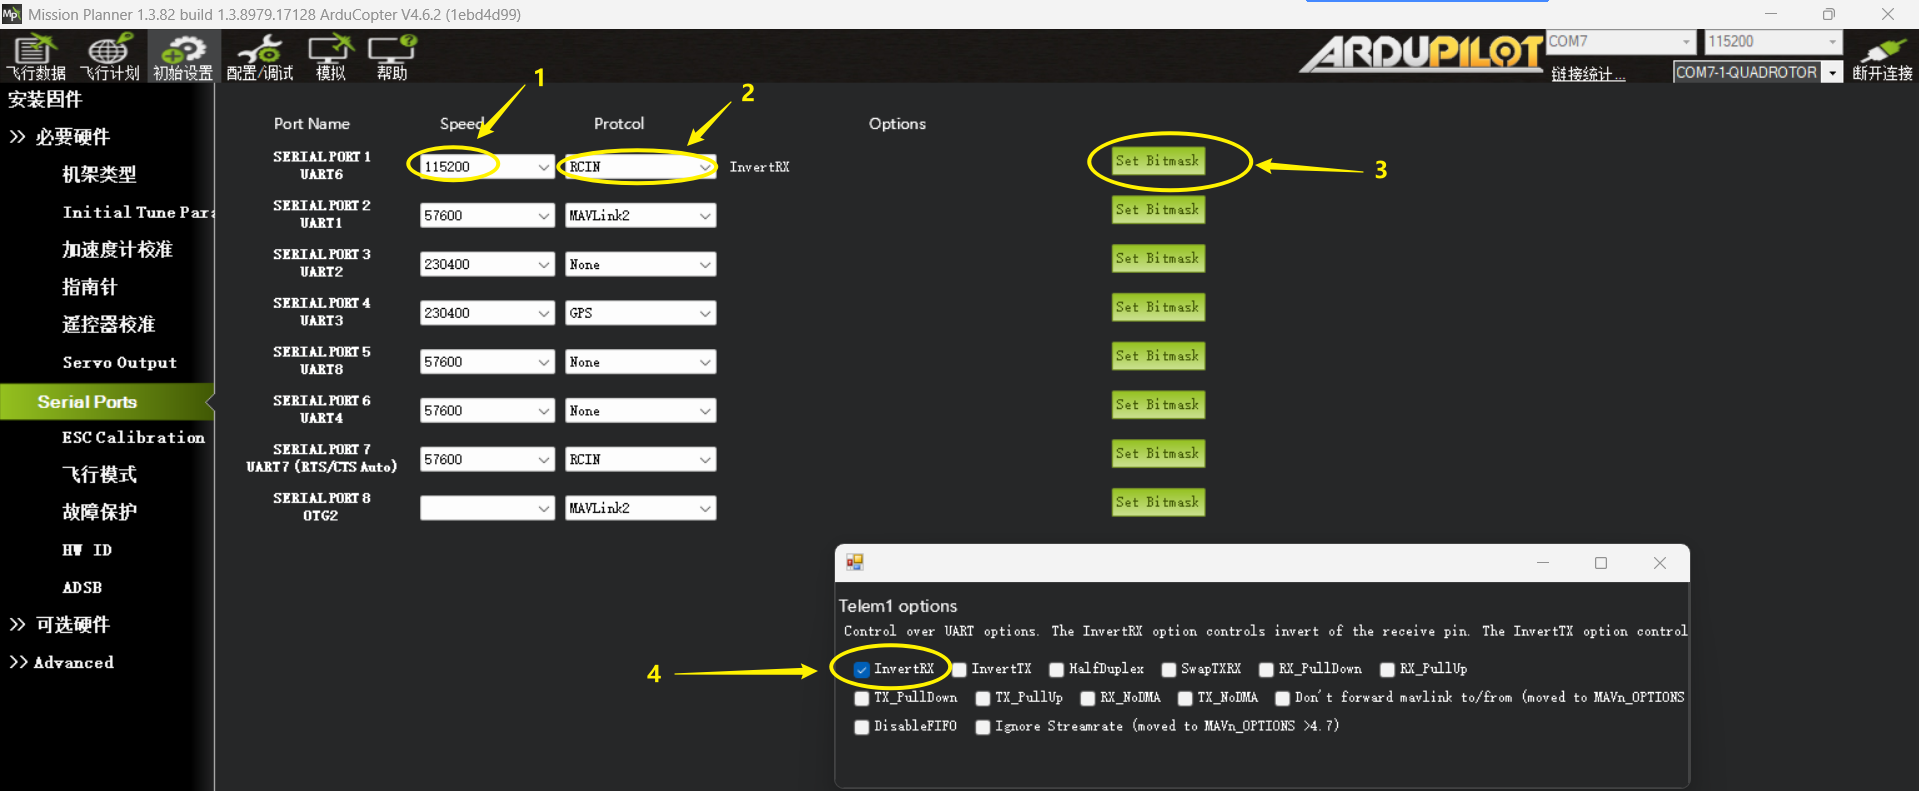Screen dimensions: 1919x791
Task: Check the DisableFIFO option
Action: tap(862, 727)
